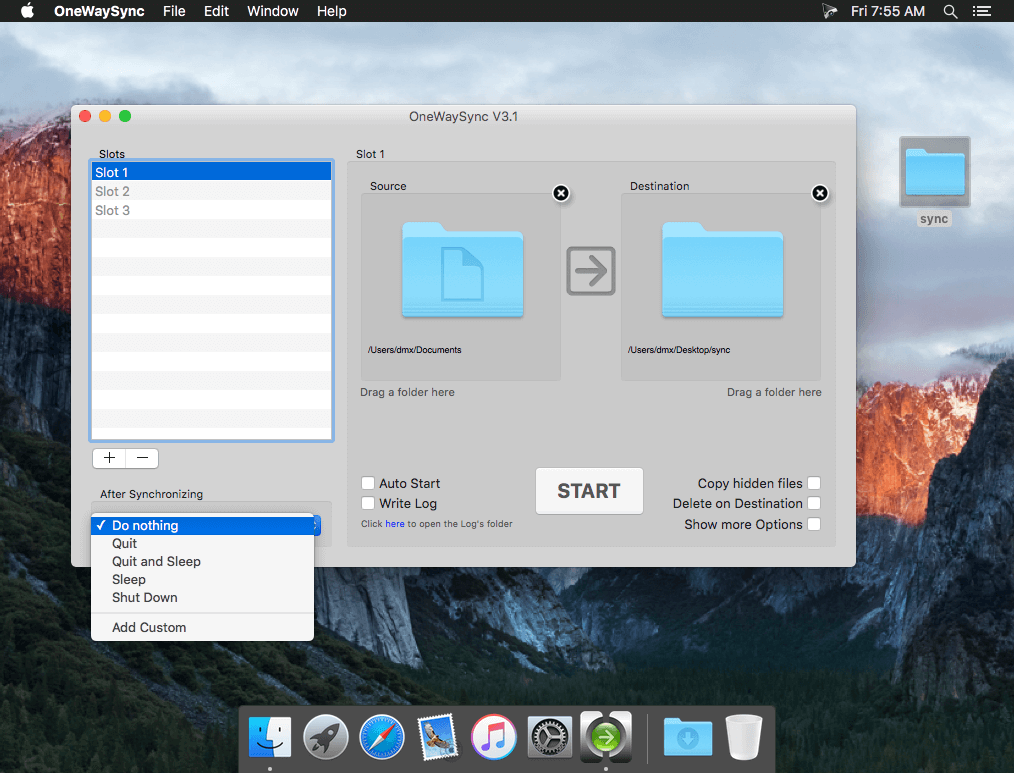Click the /Users/dmx/Desktop/sync destination path
The width and height of the screenshot is (1014, 773).
[678, 350]
